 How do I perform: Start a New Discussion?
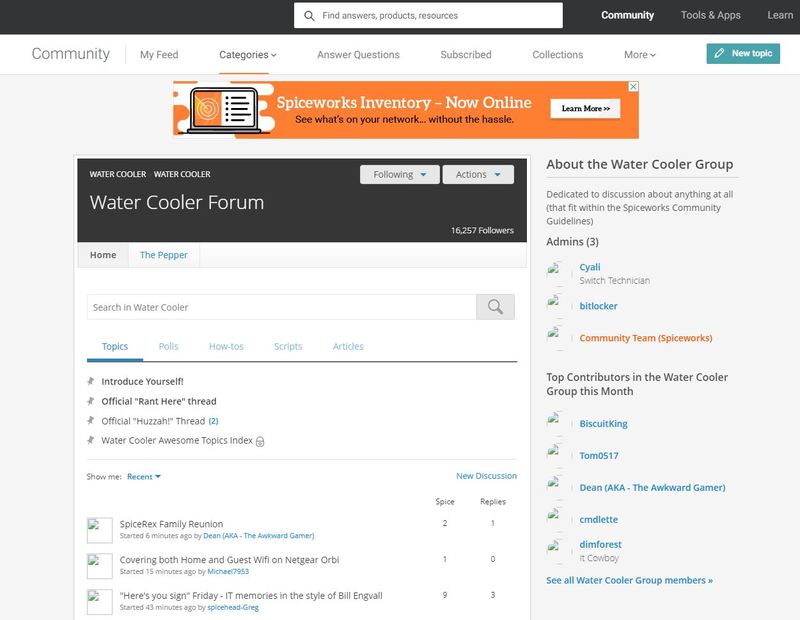tap(486, 475)
